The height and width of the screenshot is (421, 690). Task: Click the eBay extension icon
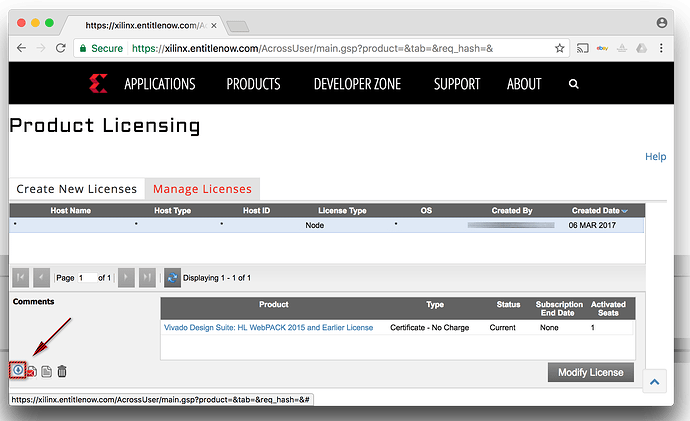604,48
